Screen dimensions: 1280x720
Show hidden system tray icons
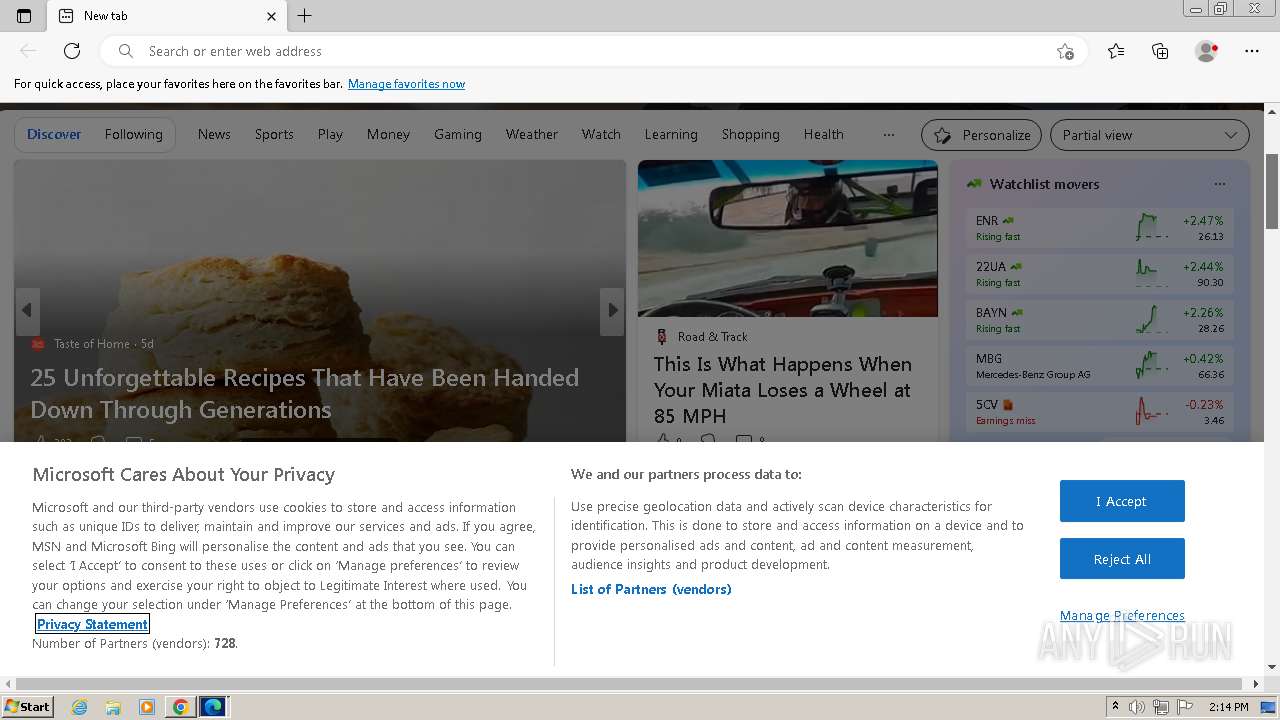click(1115, 707)
